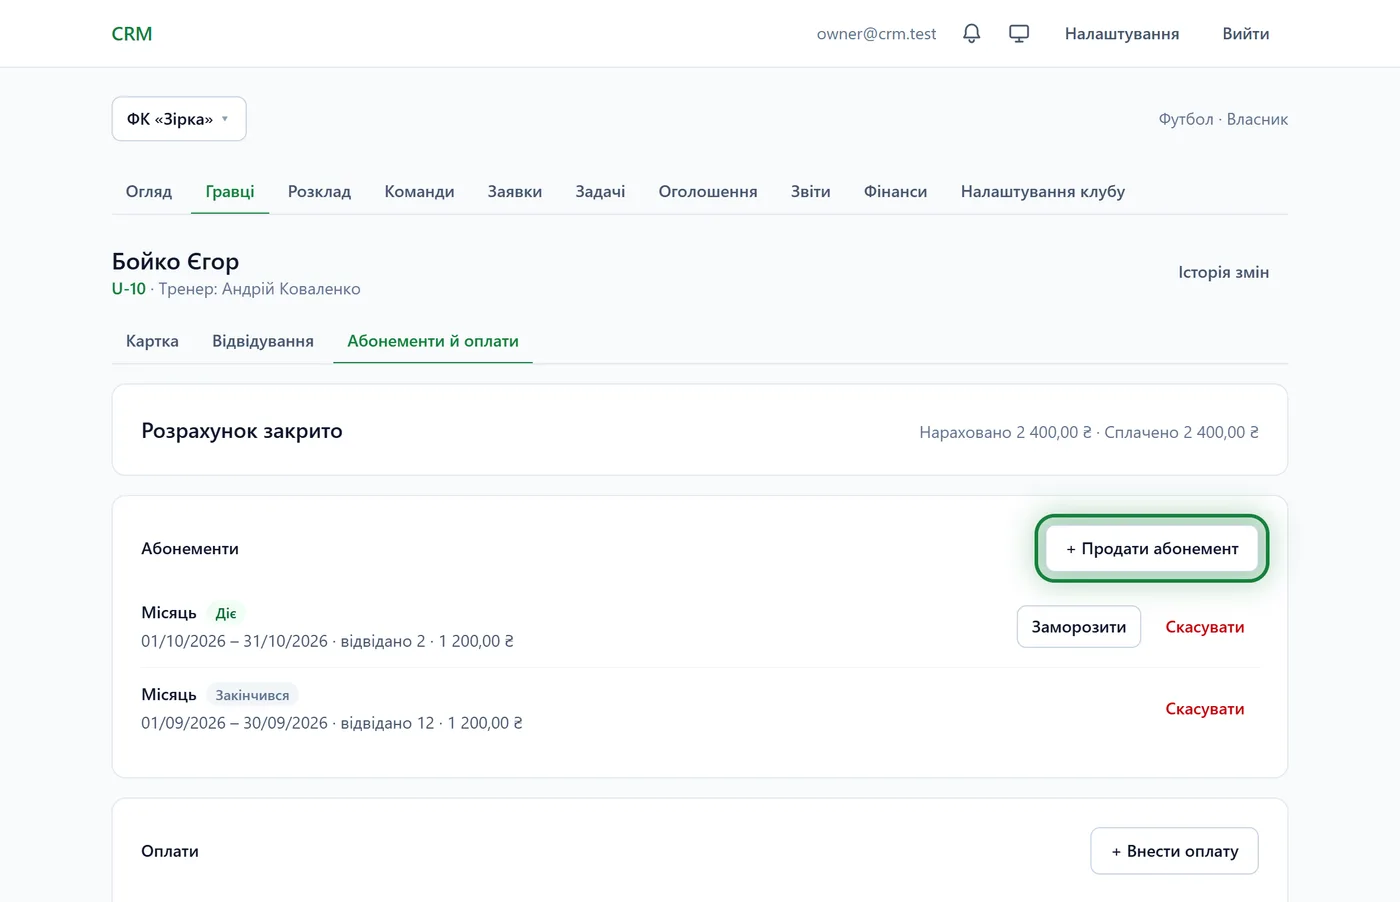Image resolution: width=1400 pixels, height=902 pixels.
Task: Click the 01/09/2026 – 30/09/2026 date line
Action: point(234,723)
